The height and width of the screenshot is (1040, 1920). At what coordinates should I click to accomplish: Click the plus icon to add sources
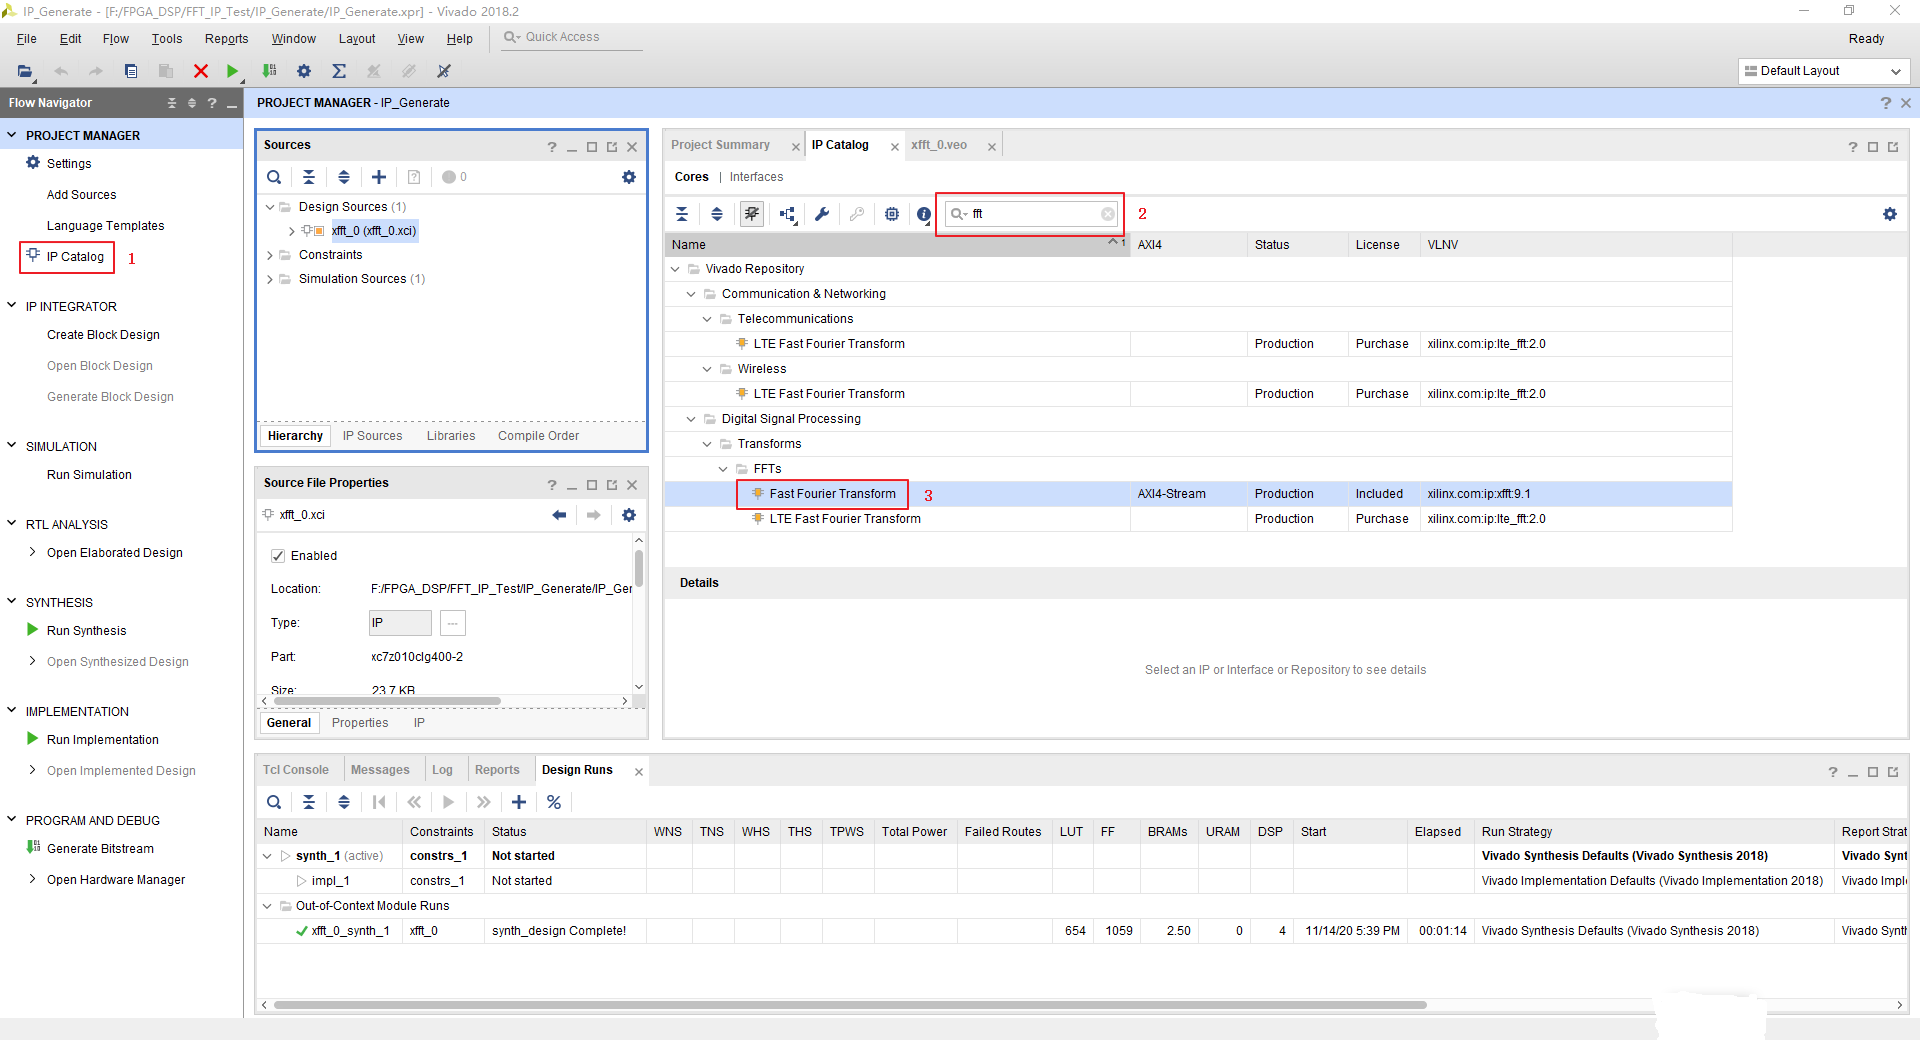[x=378, y=177]
